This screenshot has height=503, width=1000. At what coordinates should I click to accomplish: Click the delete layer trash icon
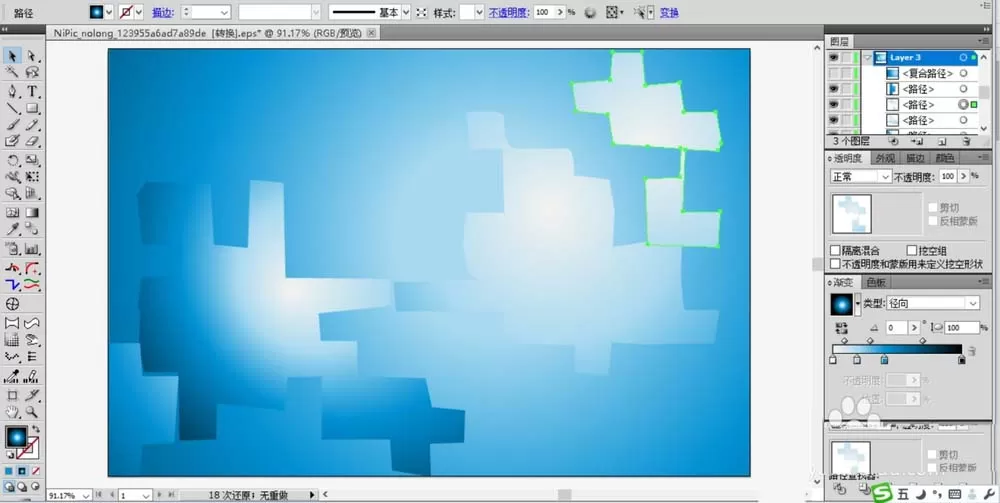966,141
